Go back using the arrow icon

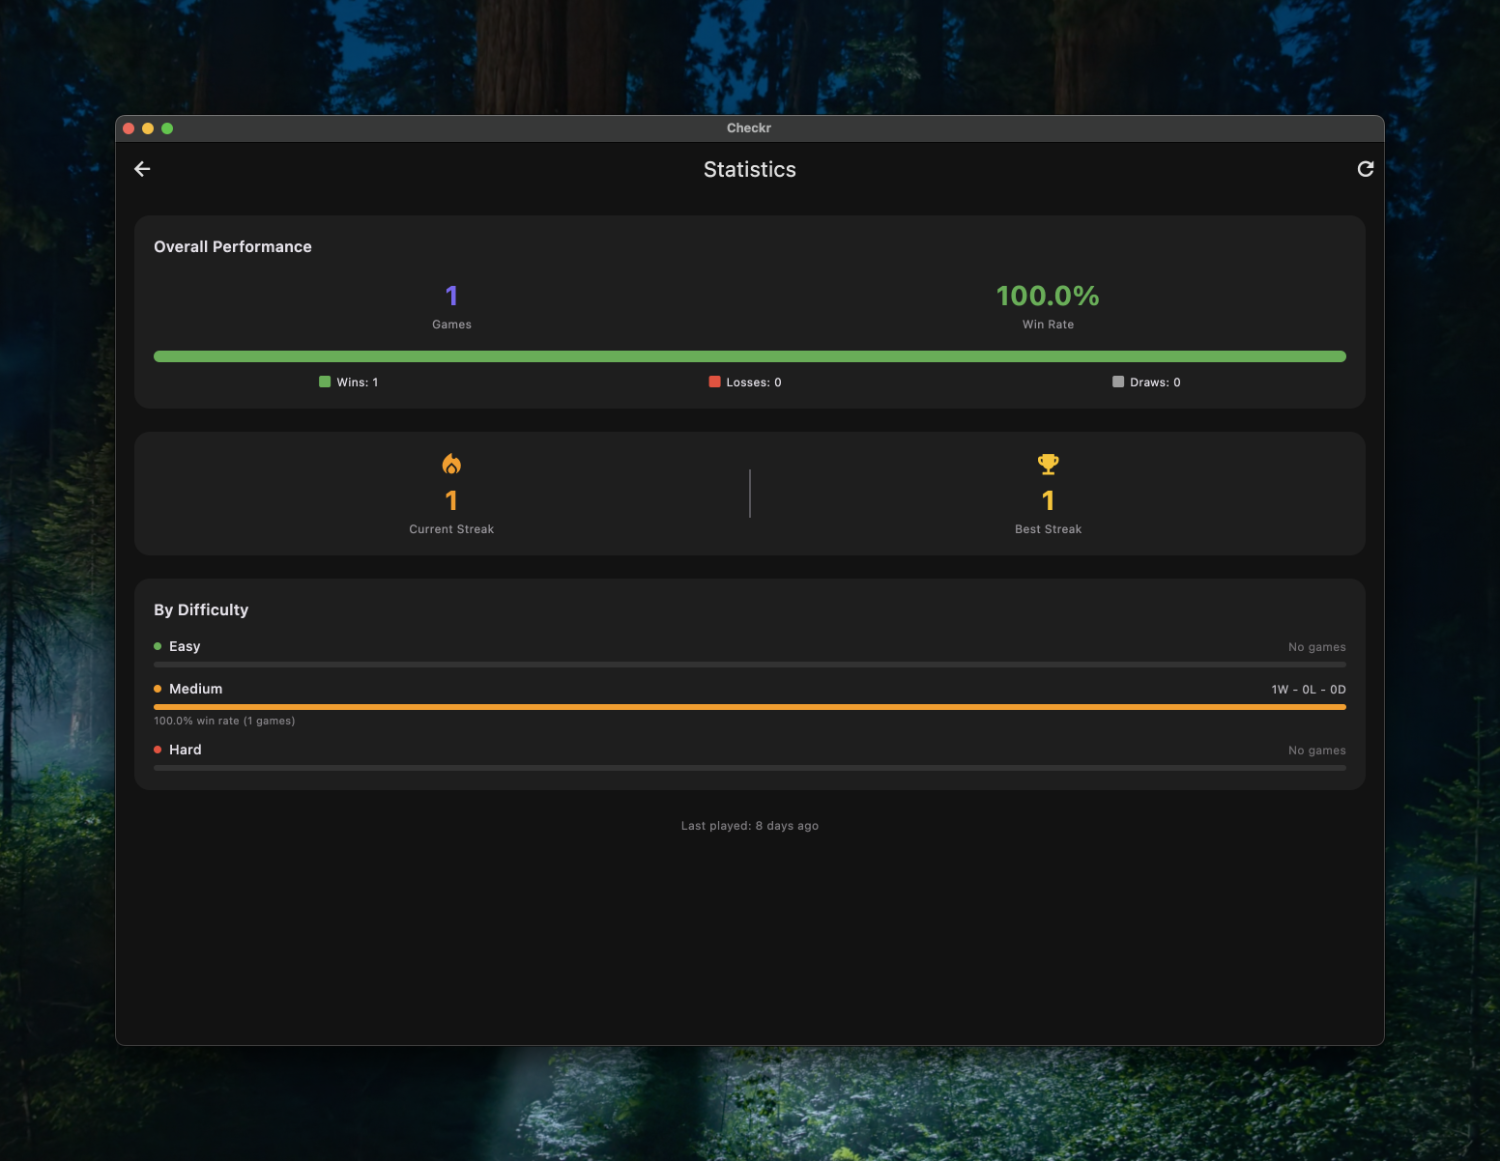[142, 169]
